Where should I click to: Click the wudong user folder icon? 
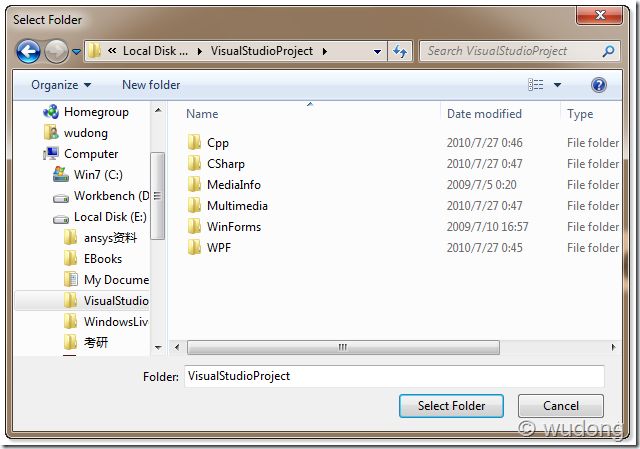pos(51,132)
